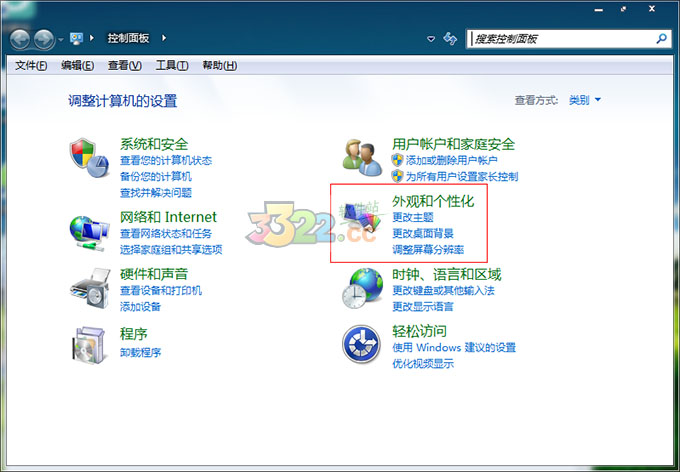Click the 卸载程序 link
This screenshot has width=680, height=472.
click(141, 352)
